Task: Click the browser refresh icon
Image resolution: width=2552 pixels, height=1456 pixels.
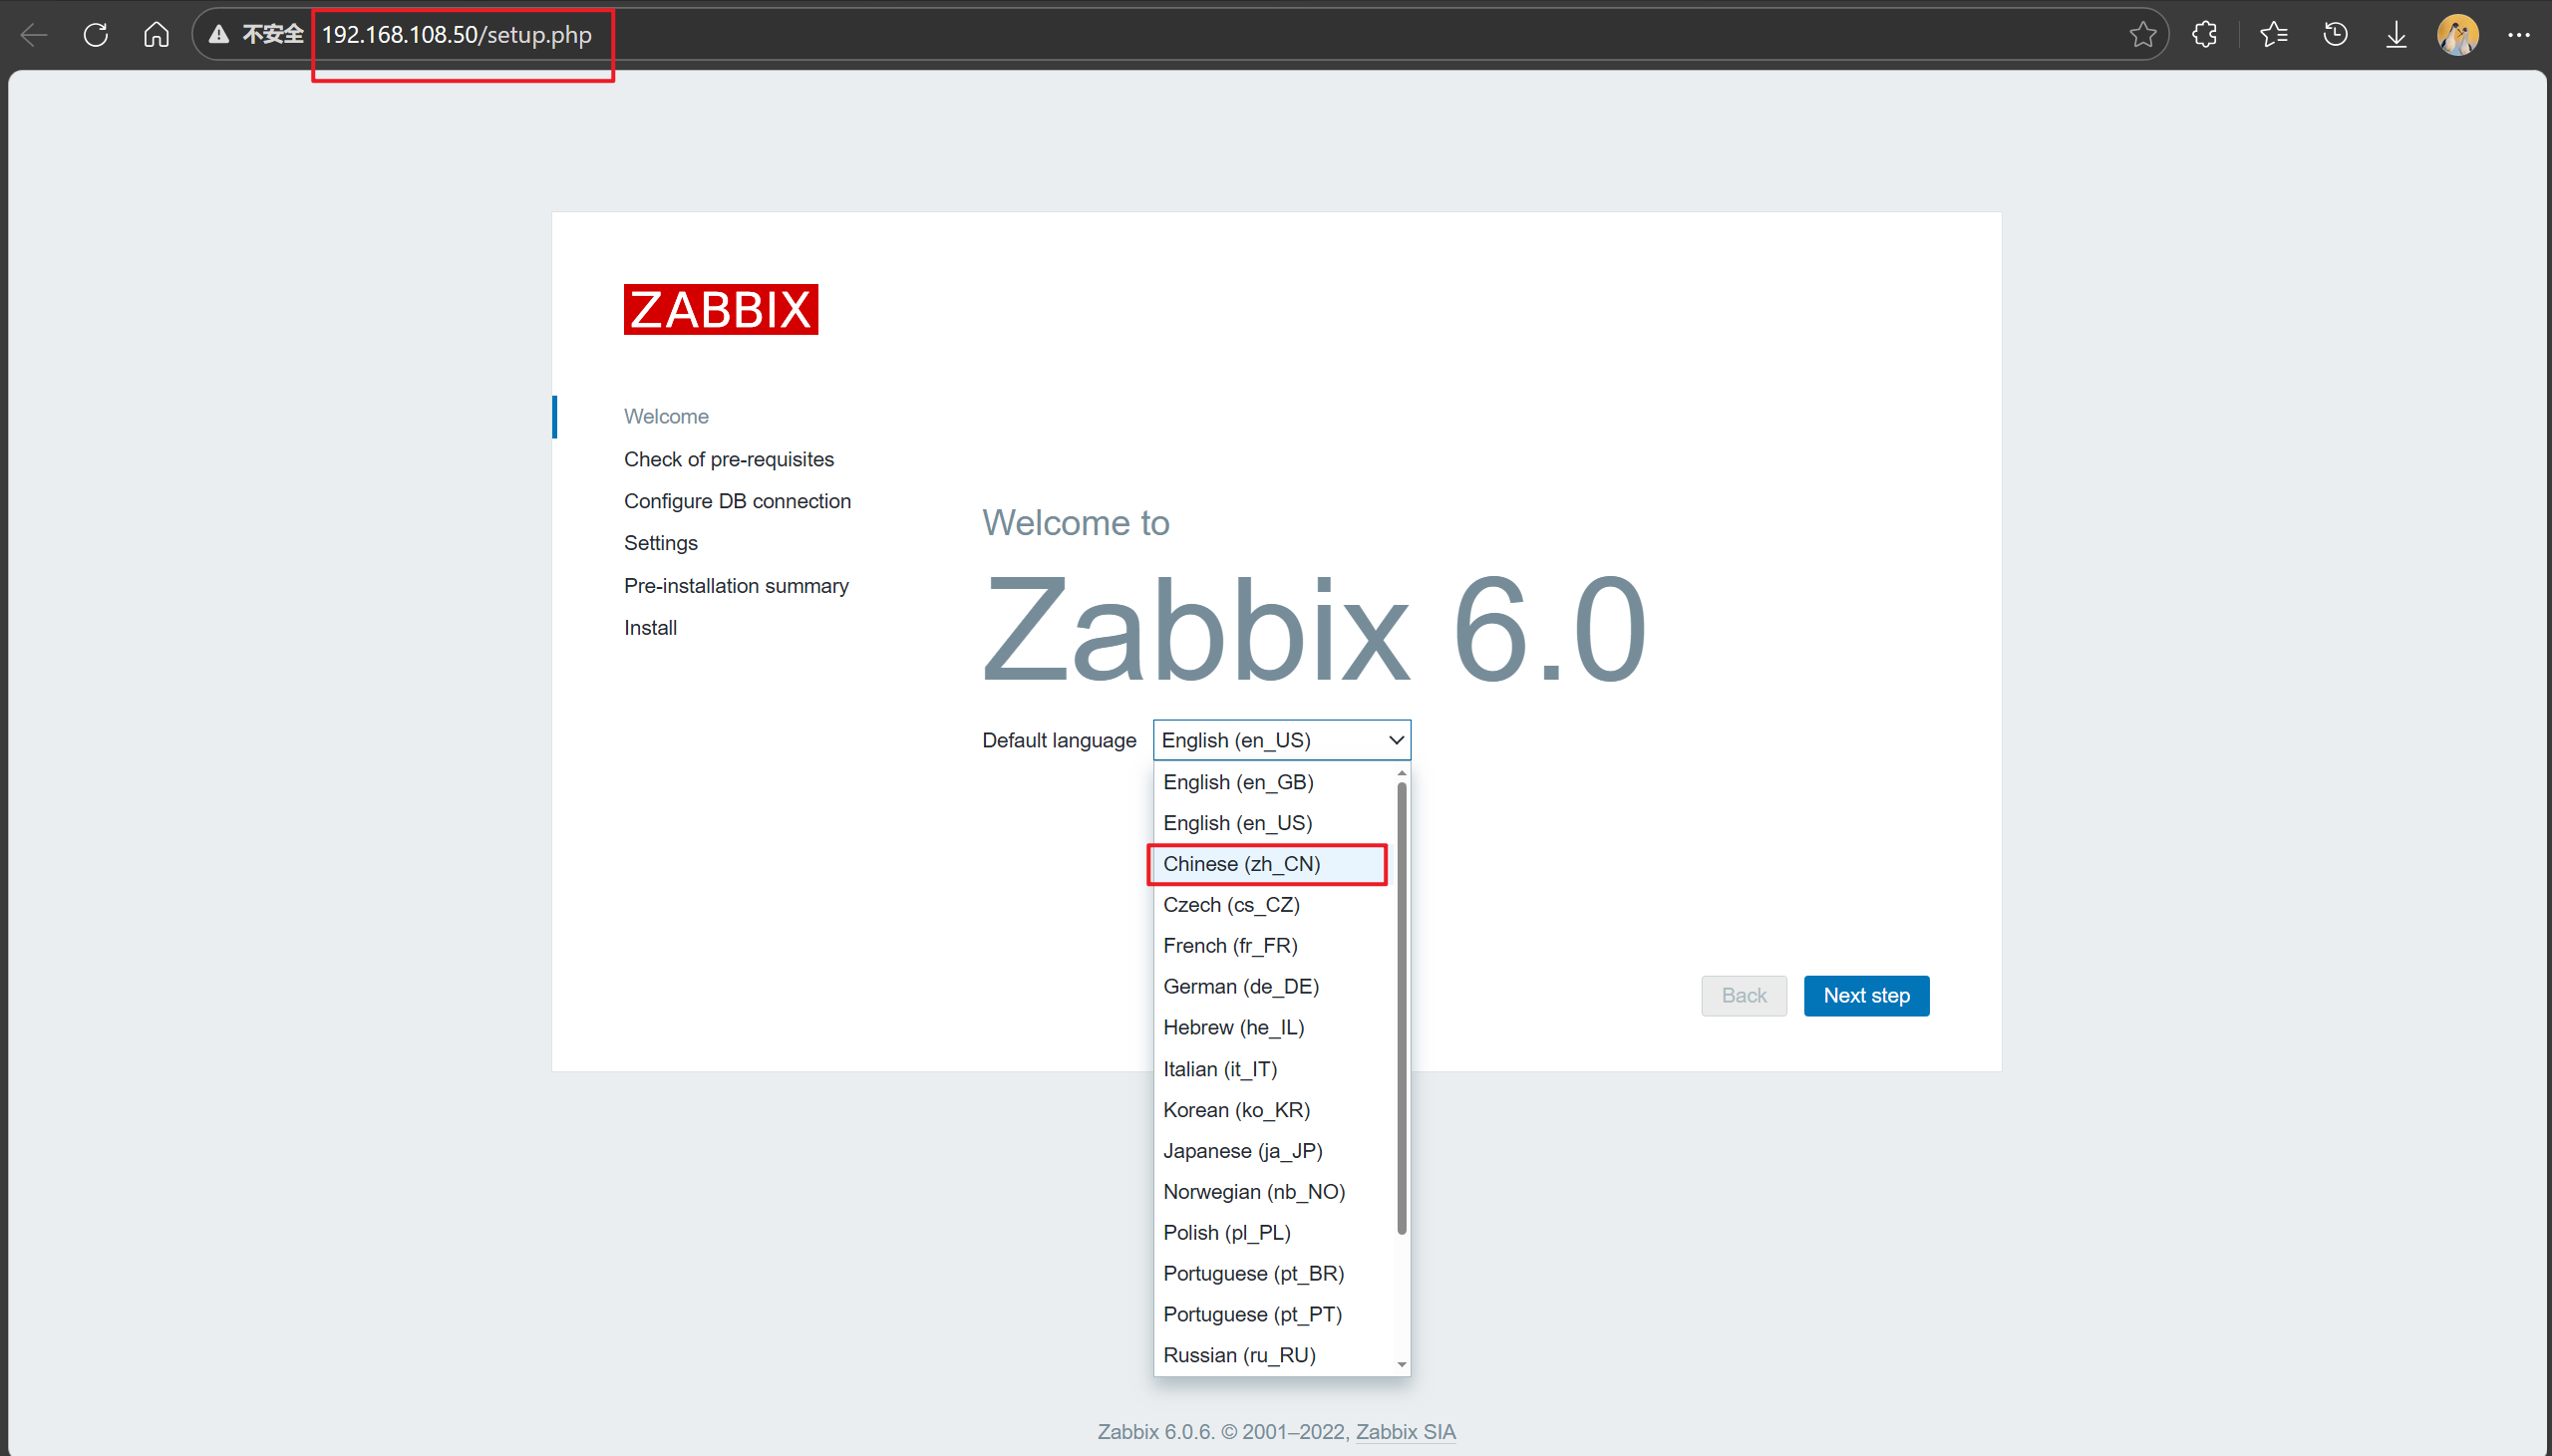Action: [96, 35]
